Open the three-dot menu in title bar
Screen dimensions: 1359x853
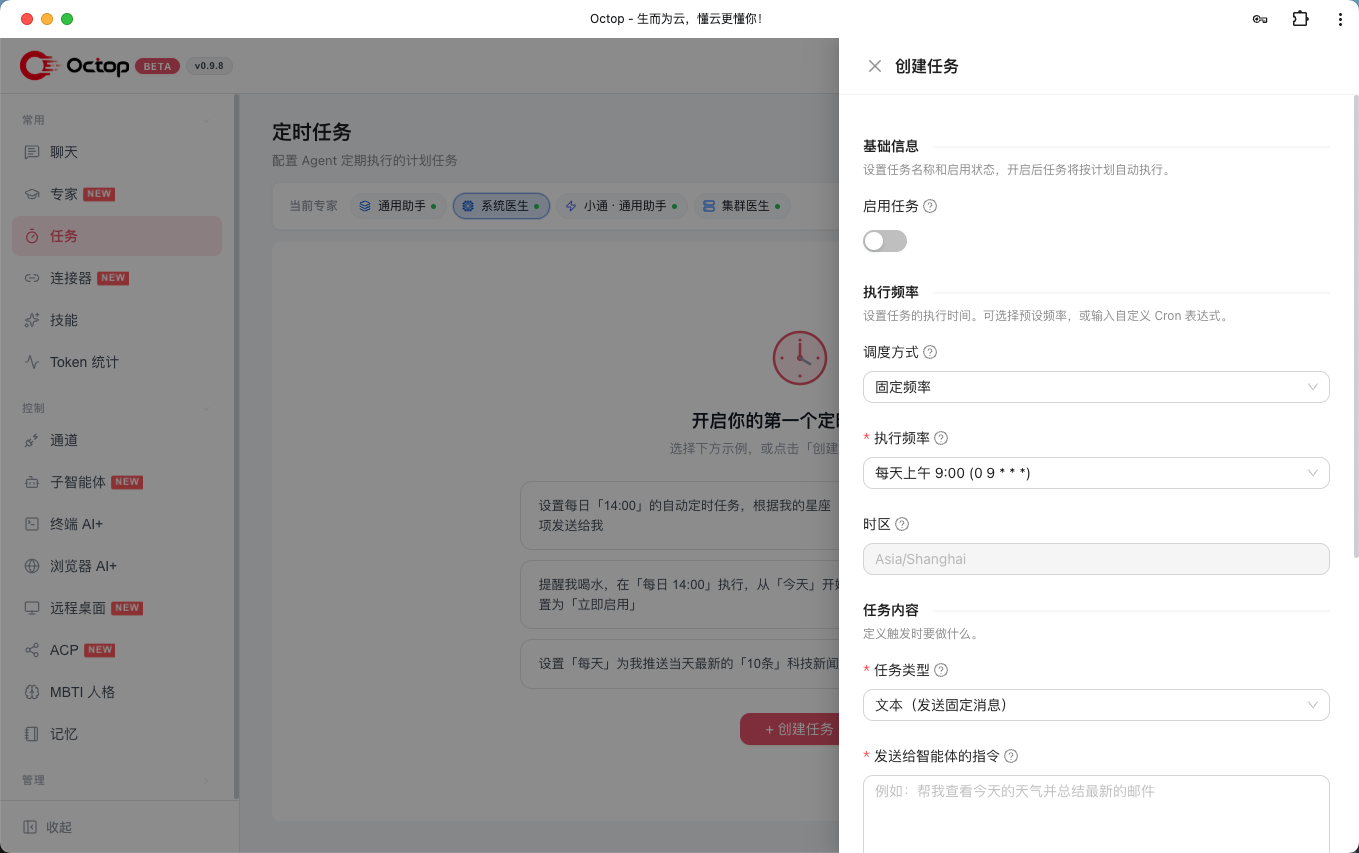(1340, 19)
